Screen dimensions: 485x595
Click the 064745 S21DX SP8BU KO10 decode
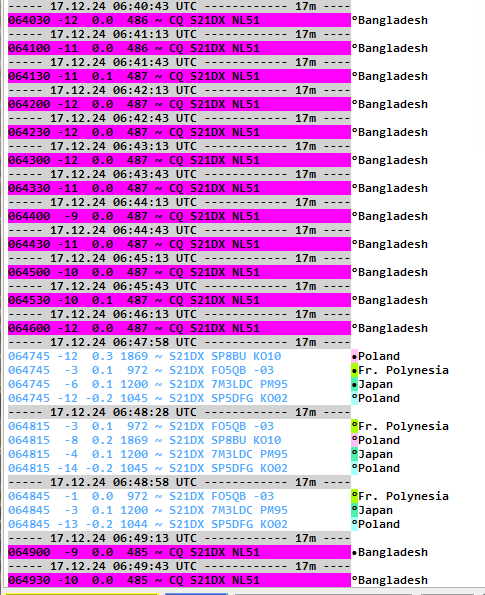pos(179,356)
